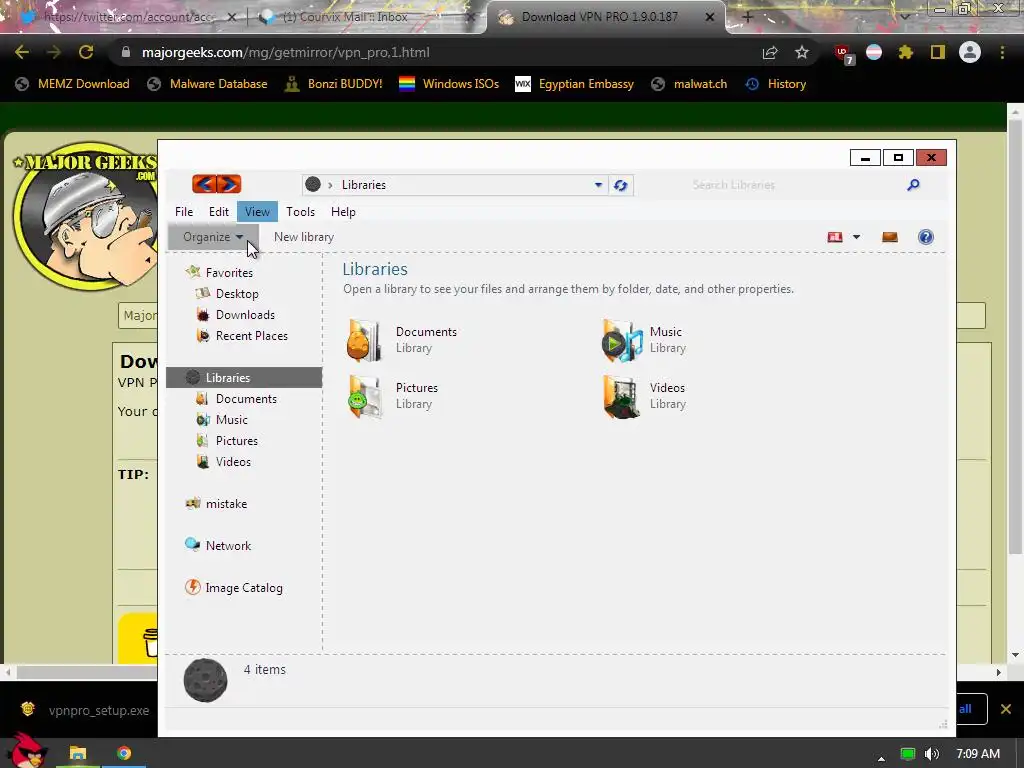Select Favorites in the navigation pane
Image resolution: width=1024 pixels, height=768 pixels.
(229, 272)
